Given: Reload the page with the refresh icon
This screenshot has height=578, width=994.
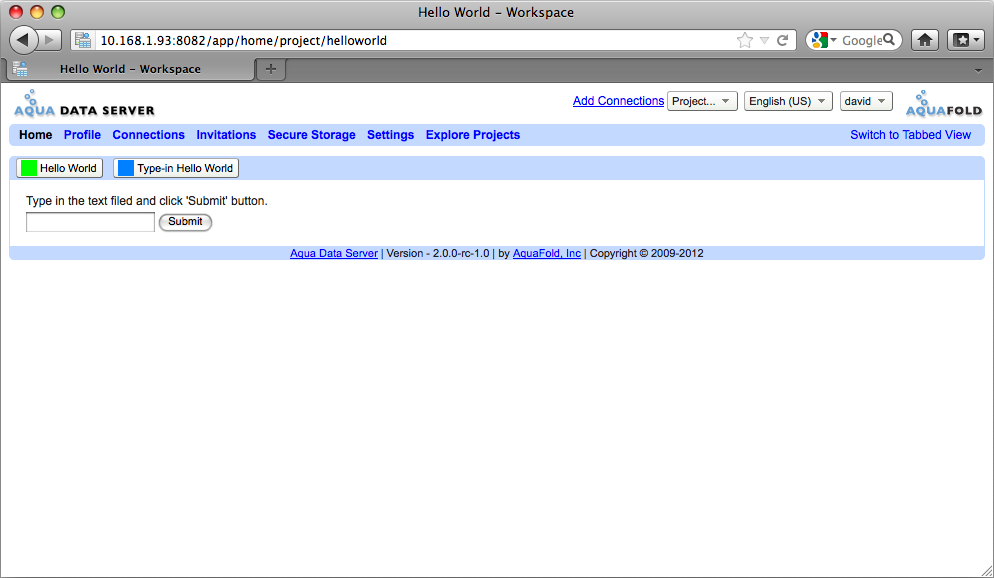Looking at the screenshot, I should pyautogui.click(x=783, y=41).
